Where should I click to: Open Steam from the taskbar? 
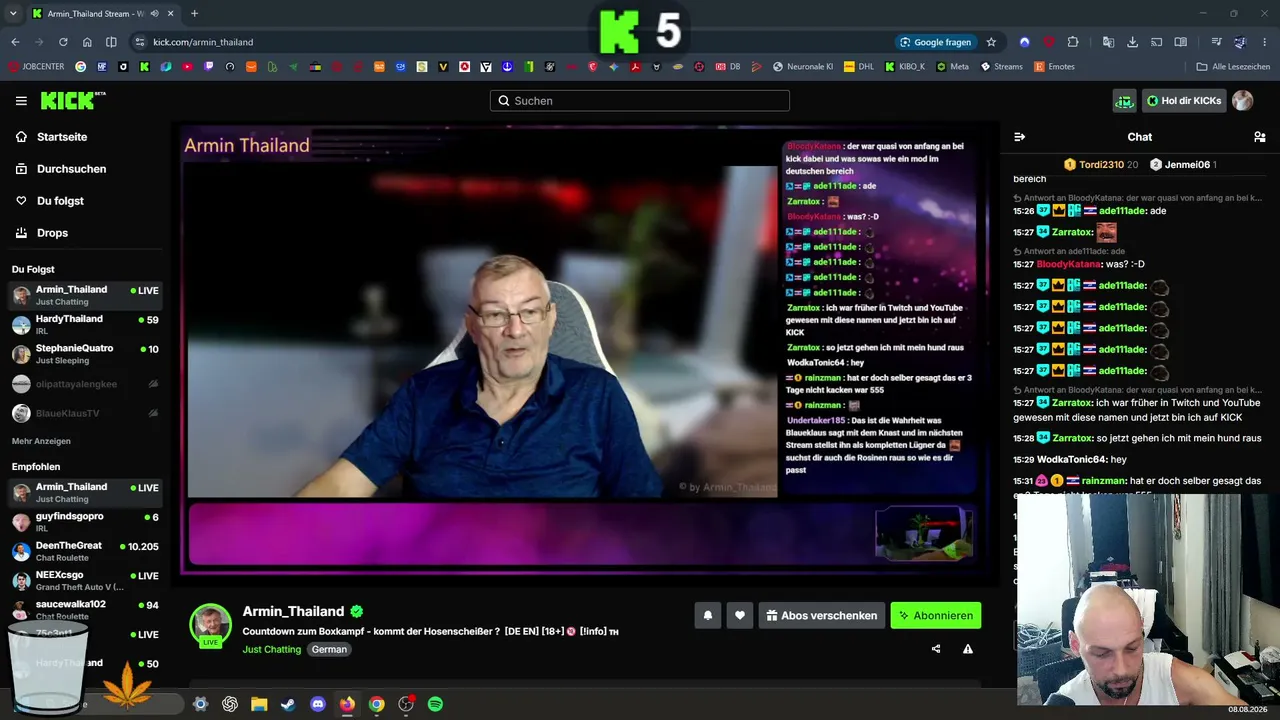(x=288, y=704)
